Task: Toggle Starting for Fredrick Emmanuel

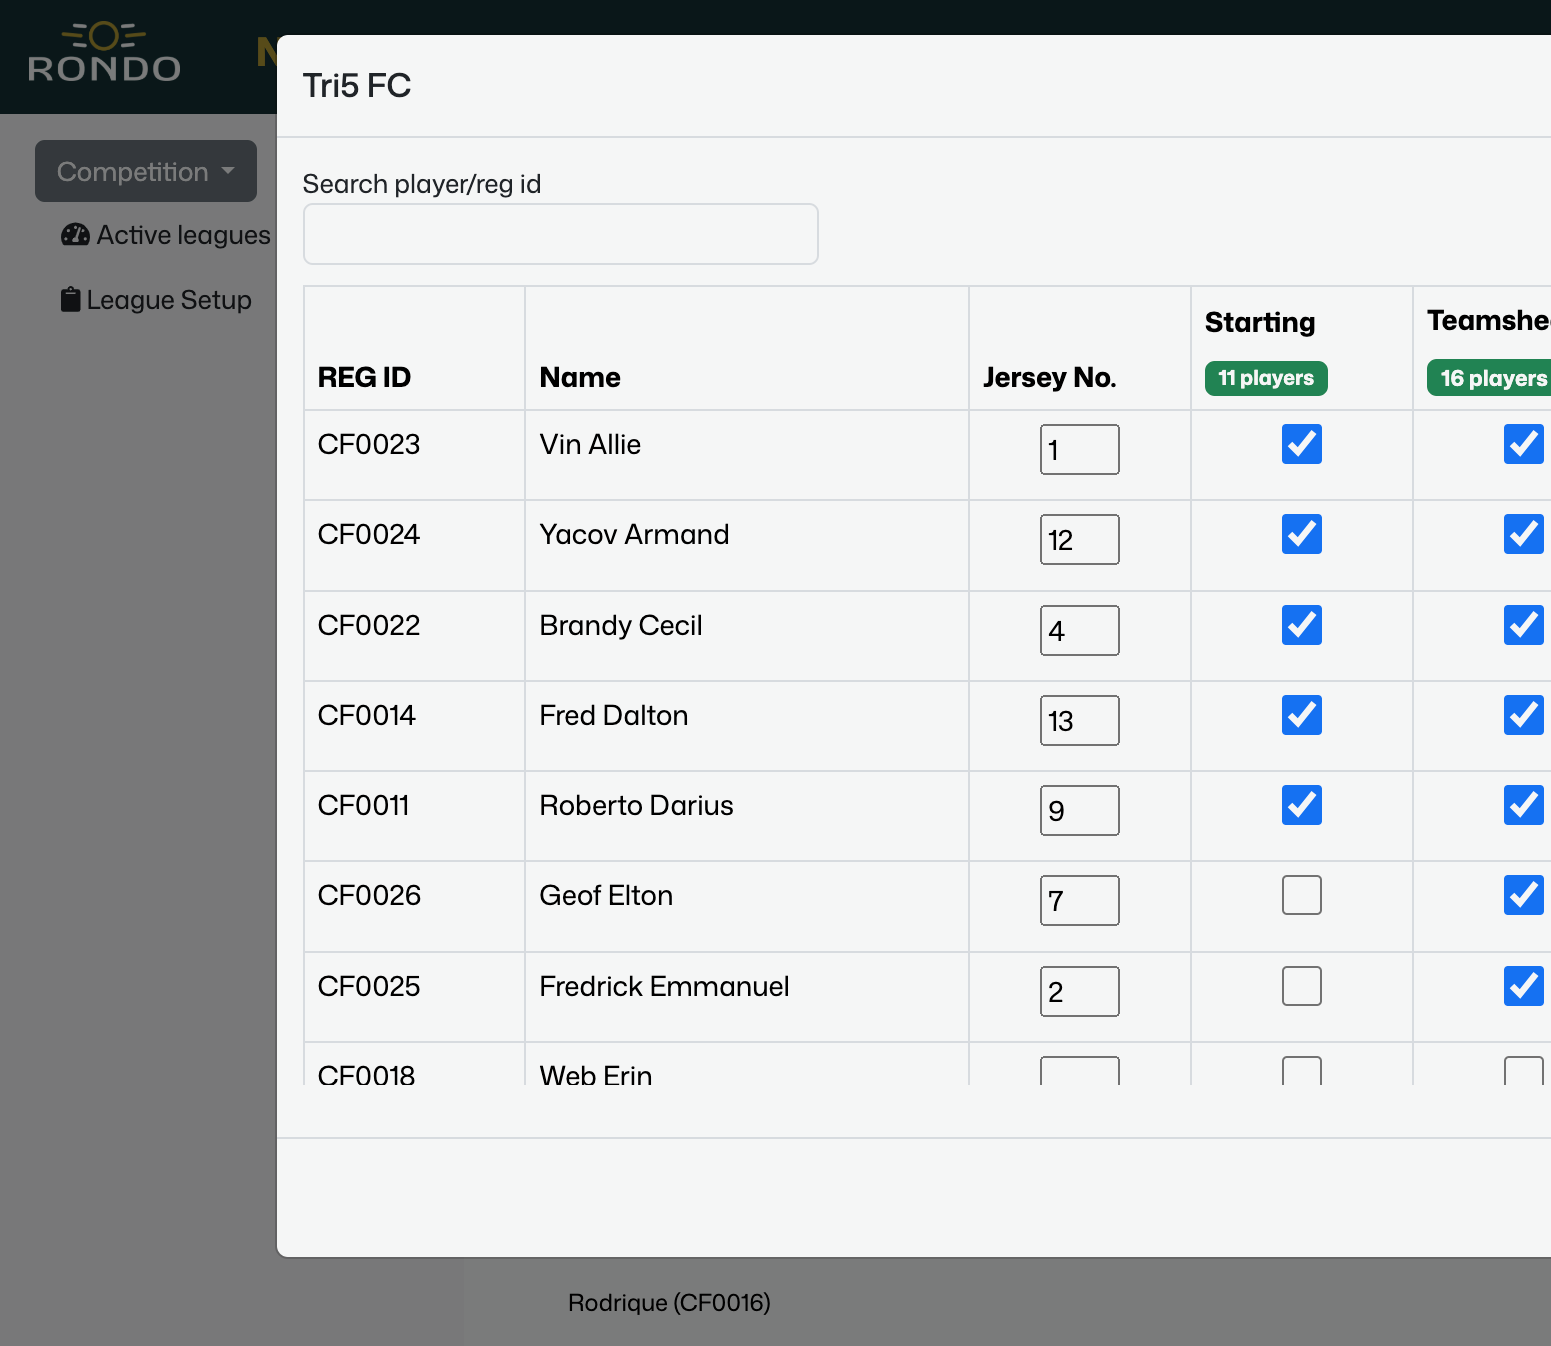Action: click(1301, 986)
